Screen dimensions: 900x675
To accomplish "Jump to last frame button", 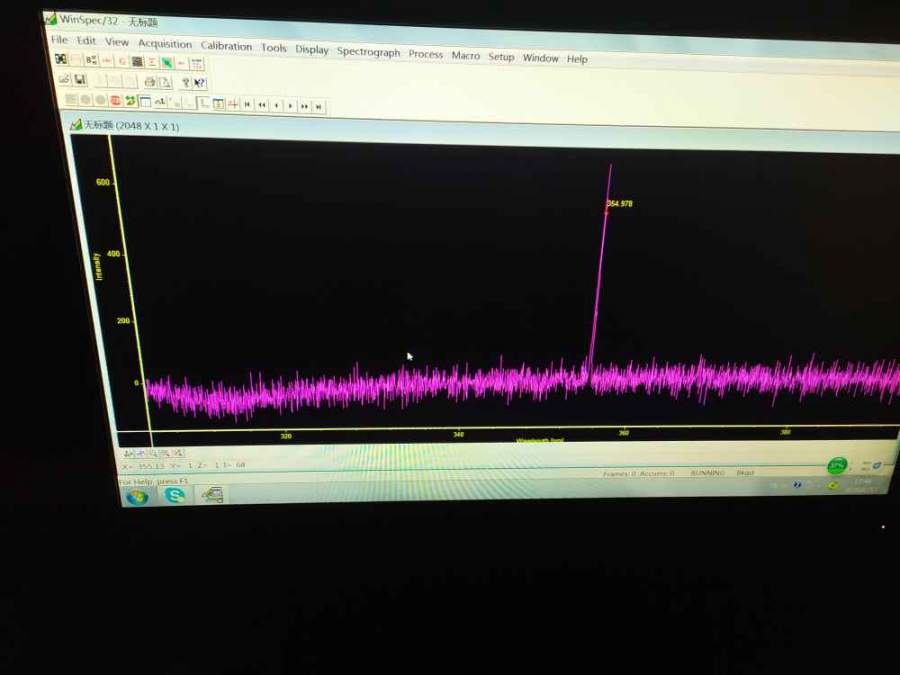I will coord(318,107).
